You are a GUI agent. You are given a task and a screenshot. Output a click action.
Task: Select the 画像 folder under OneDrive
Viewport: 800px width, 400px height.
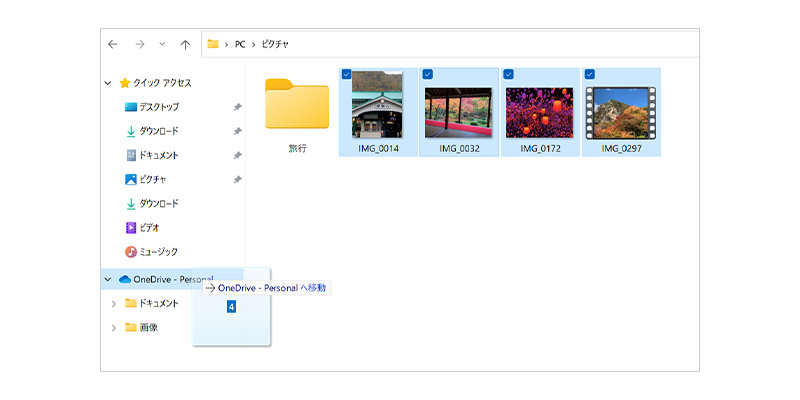[148, 328]
